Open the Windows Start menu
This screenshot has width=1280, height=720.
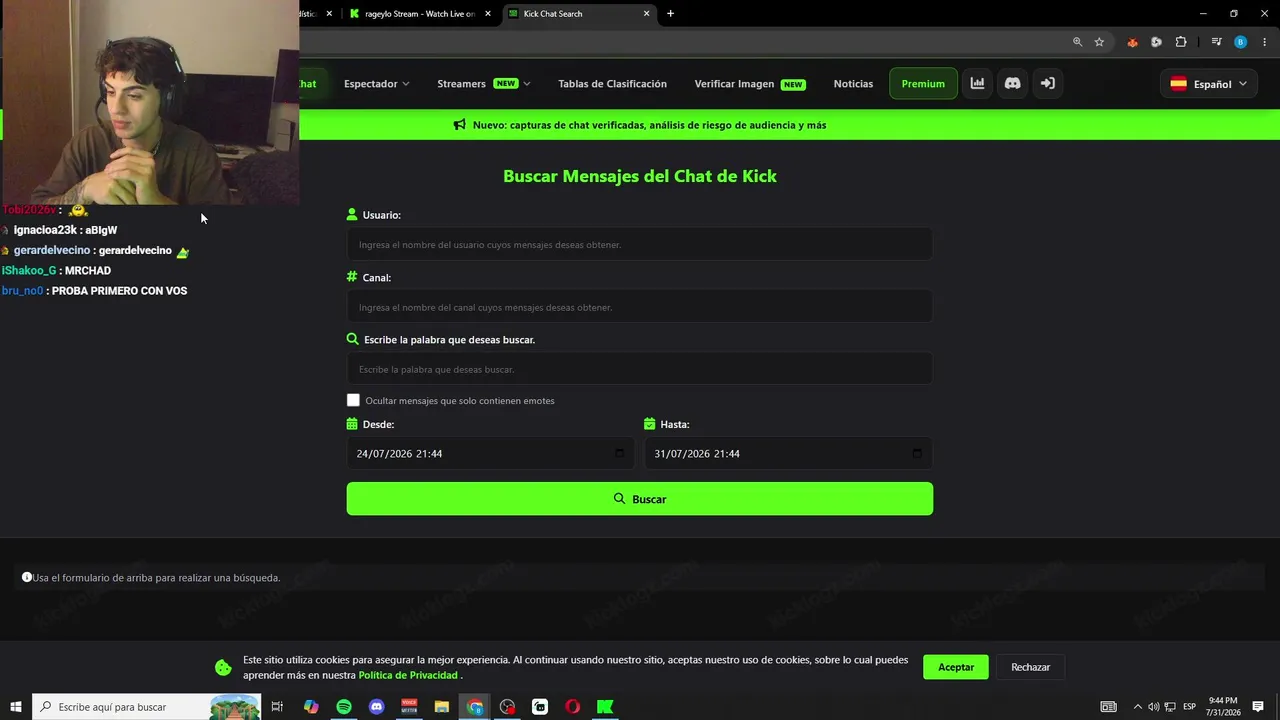point(16,707)
